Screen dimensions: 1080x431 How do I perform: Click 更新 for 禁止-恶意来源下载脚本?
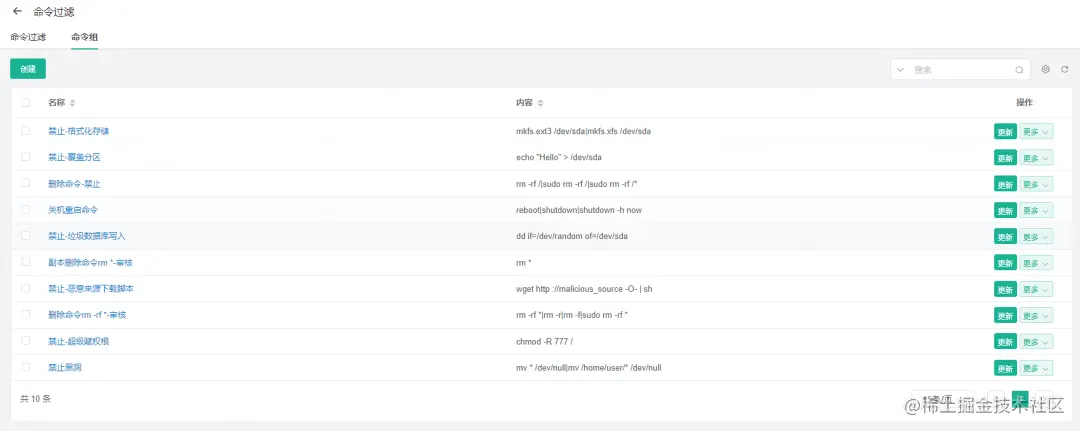pos(1005,288)
